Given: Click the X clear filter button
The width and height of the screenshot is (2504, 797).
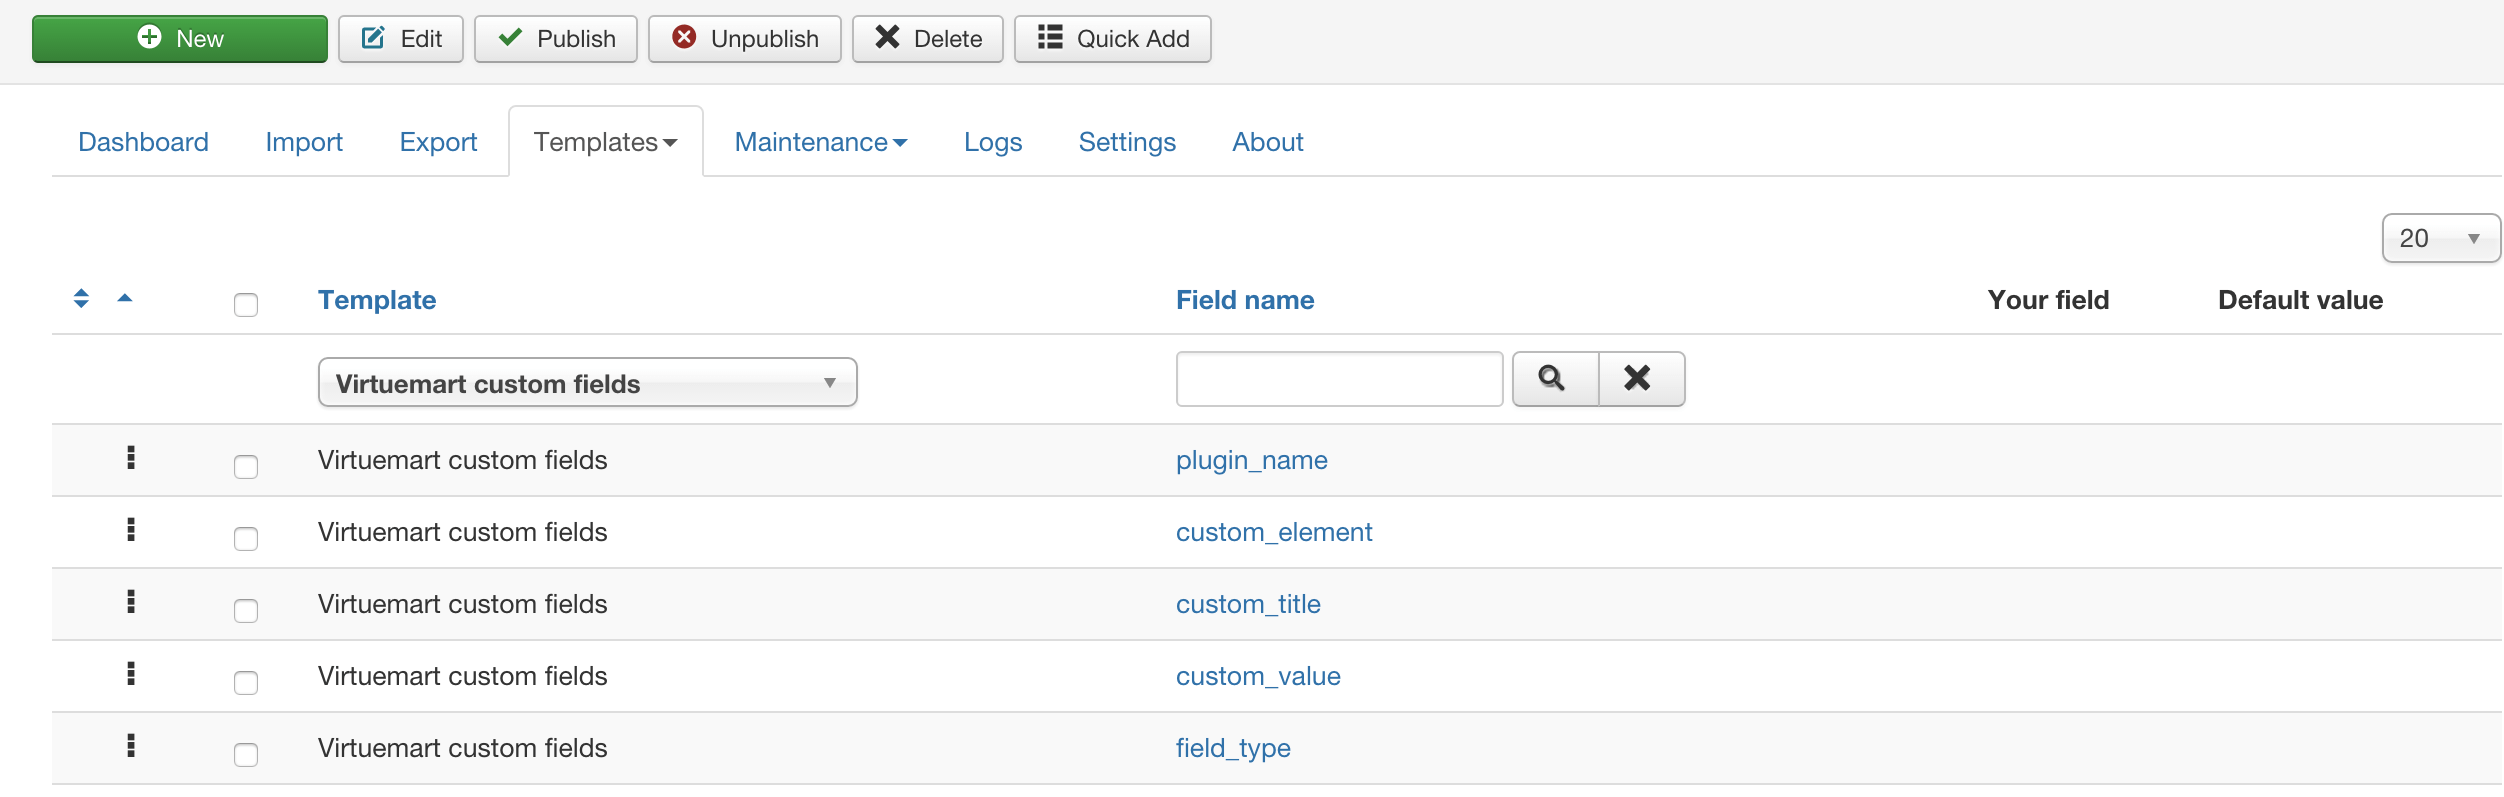Looking at the screenshot, I should (x=1642, y=379).
